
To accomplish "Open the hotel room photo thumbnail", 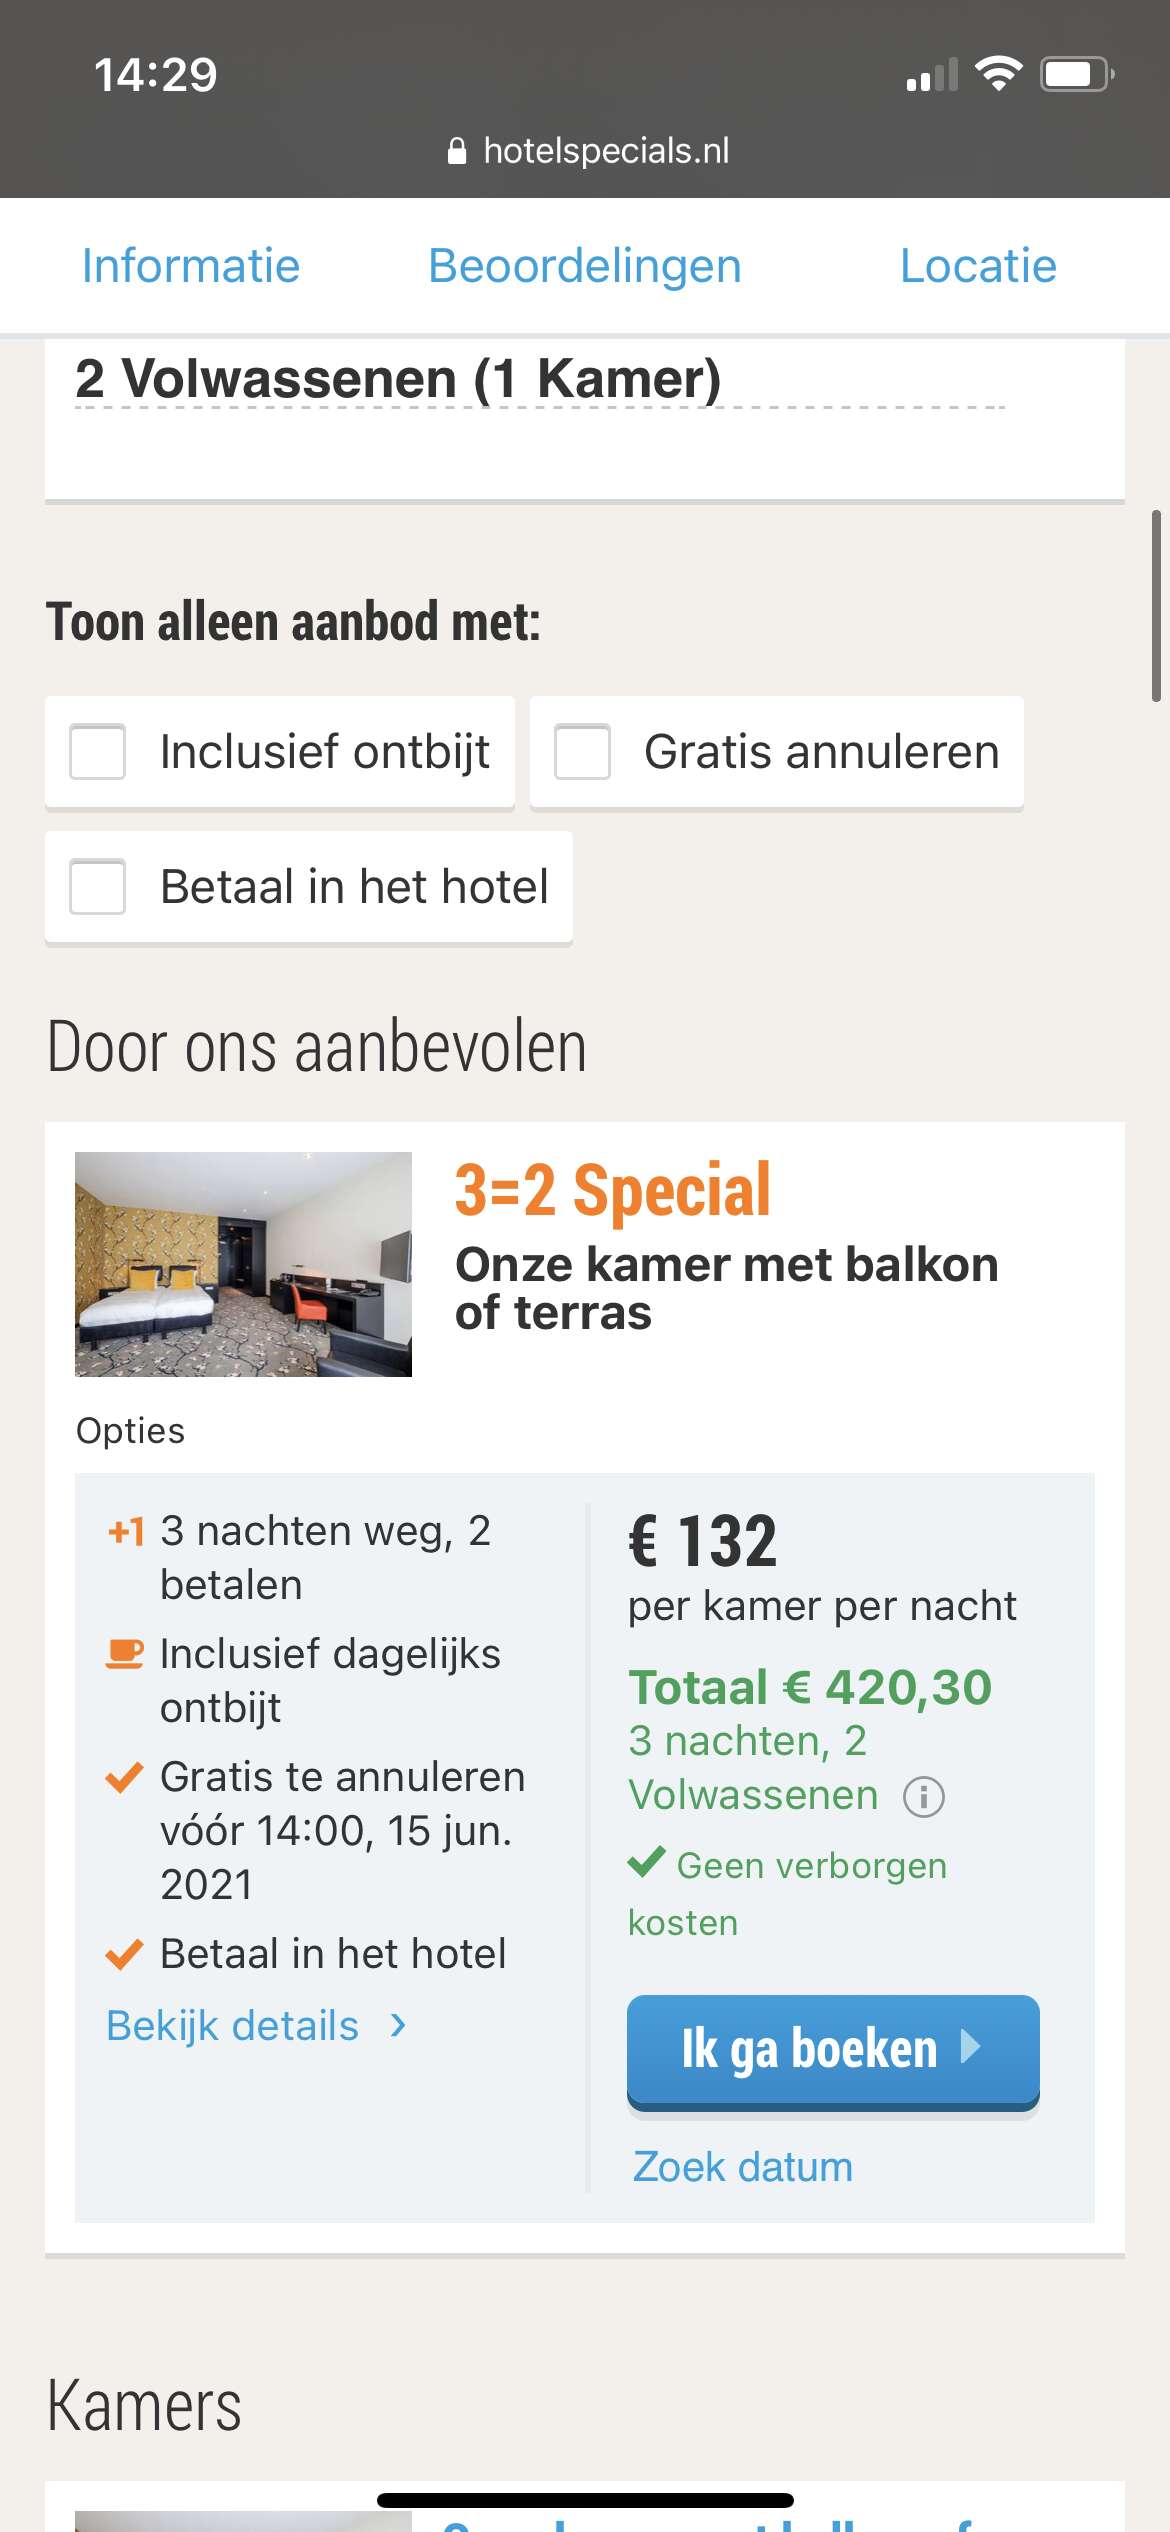I will point(243,1264).
